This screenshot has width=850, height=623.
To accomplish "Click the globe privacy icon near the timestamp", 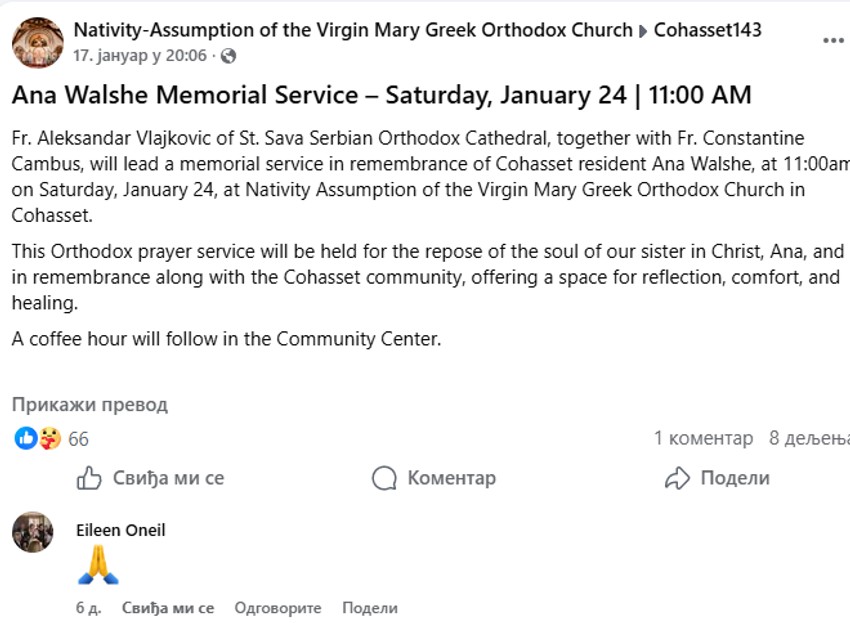I will [x=228, y=56].
